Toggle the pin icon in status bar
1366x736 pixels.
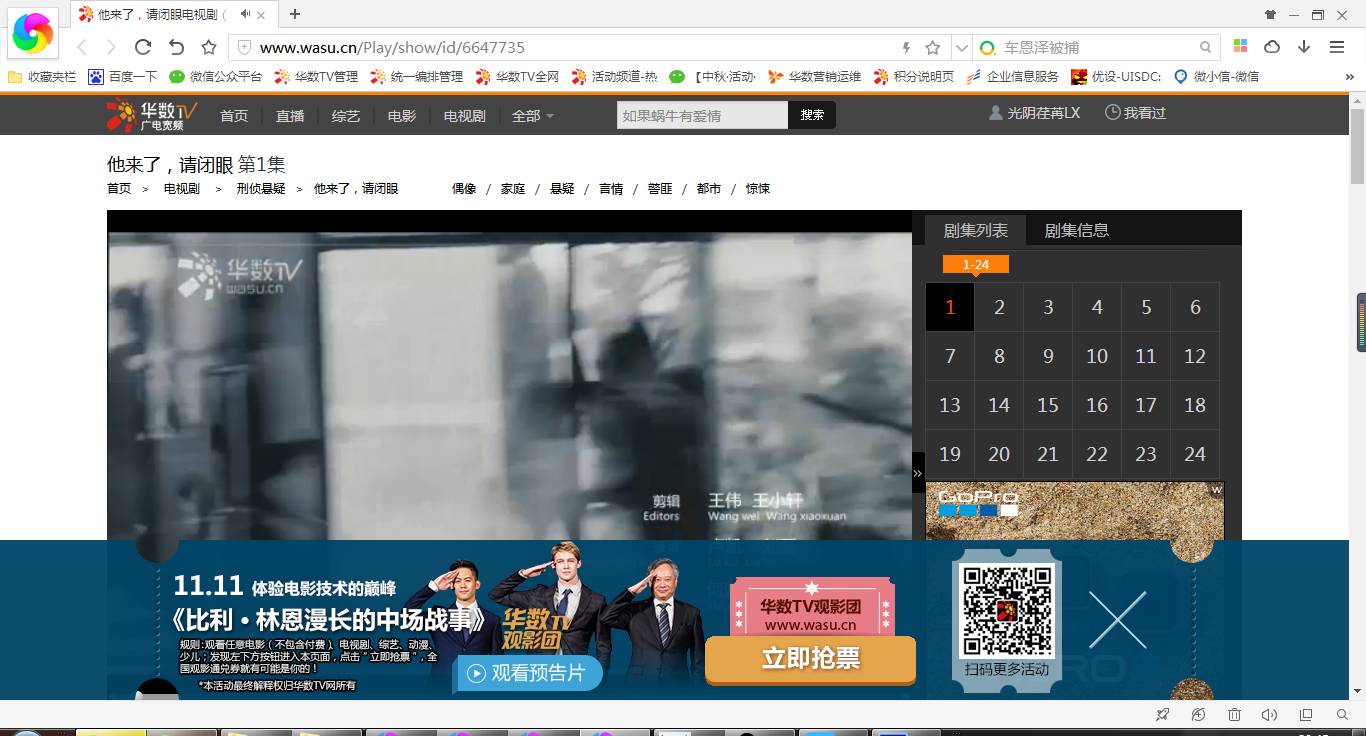(x=1162, y=715)
